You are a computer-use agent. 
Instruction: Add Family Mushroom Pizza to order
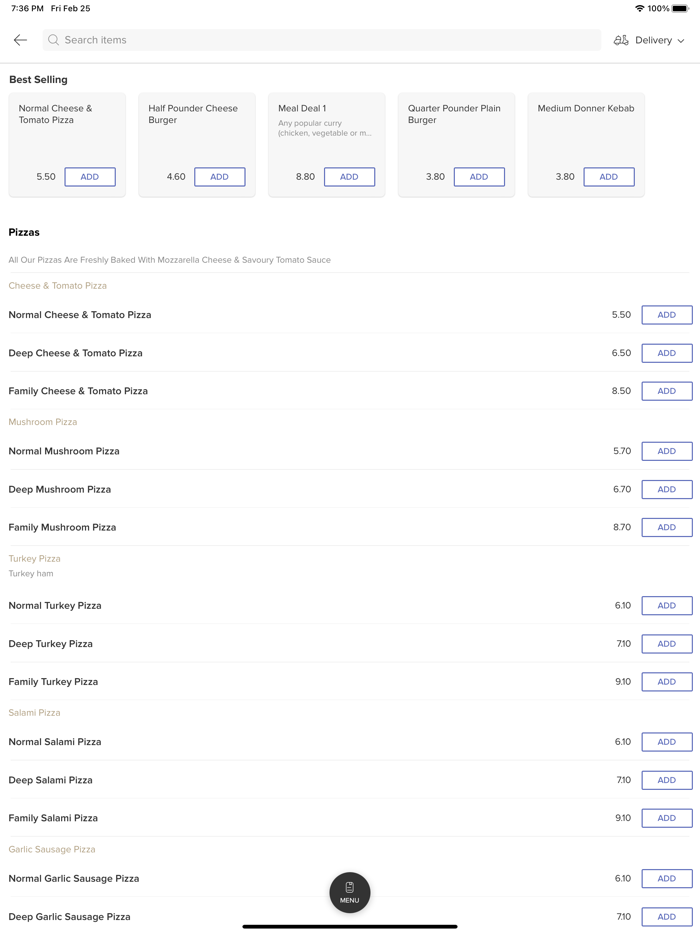tap(666, 527)
